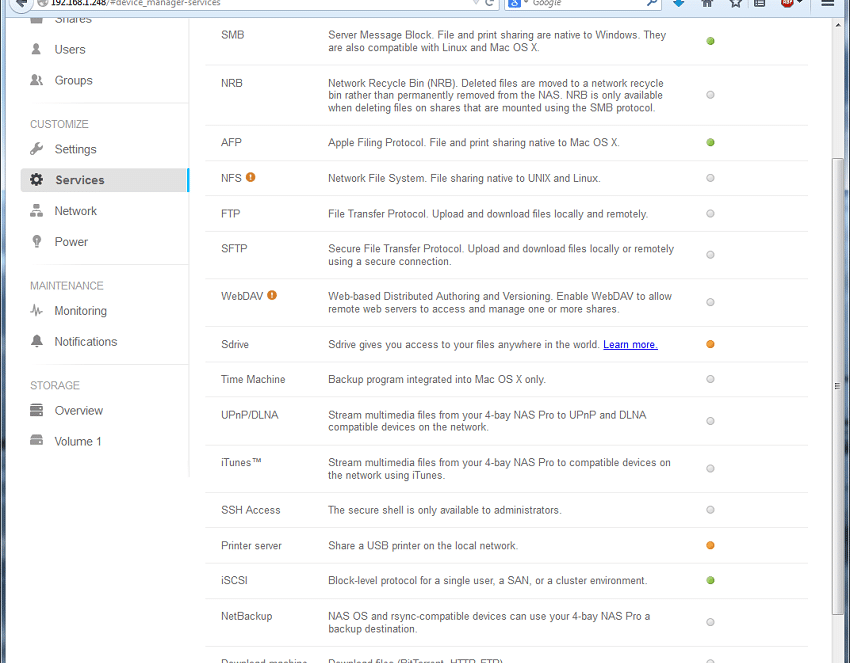Click the Notifications bell icon

[36, 341]
